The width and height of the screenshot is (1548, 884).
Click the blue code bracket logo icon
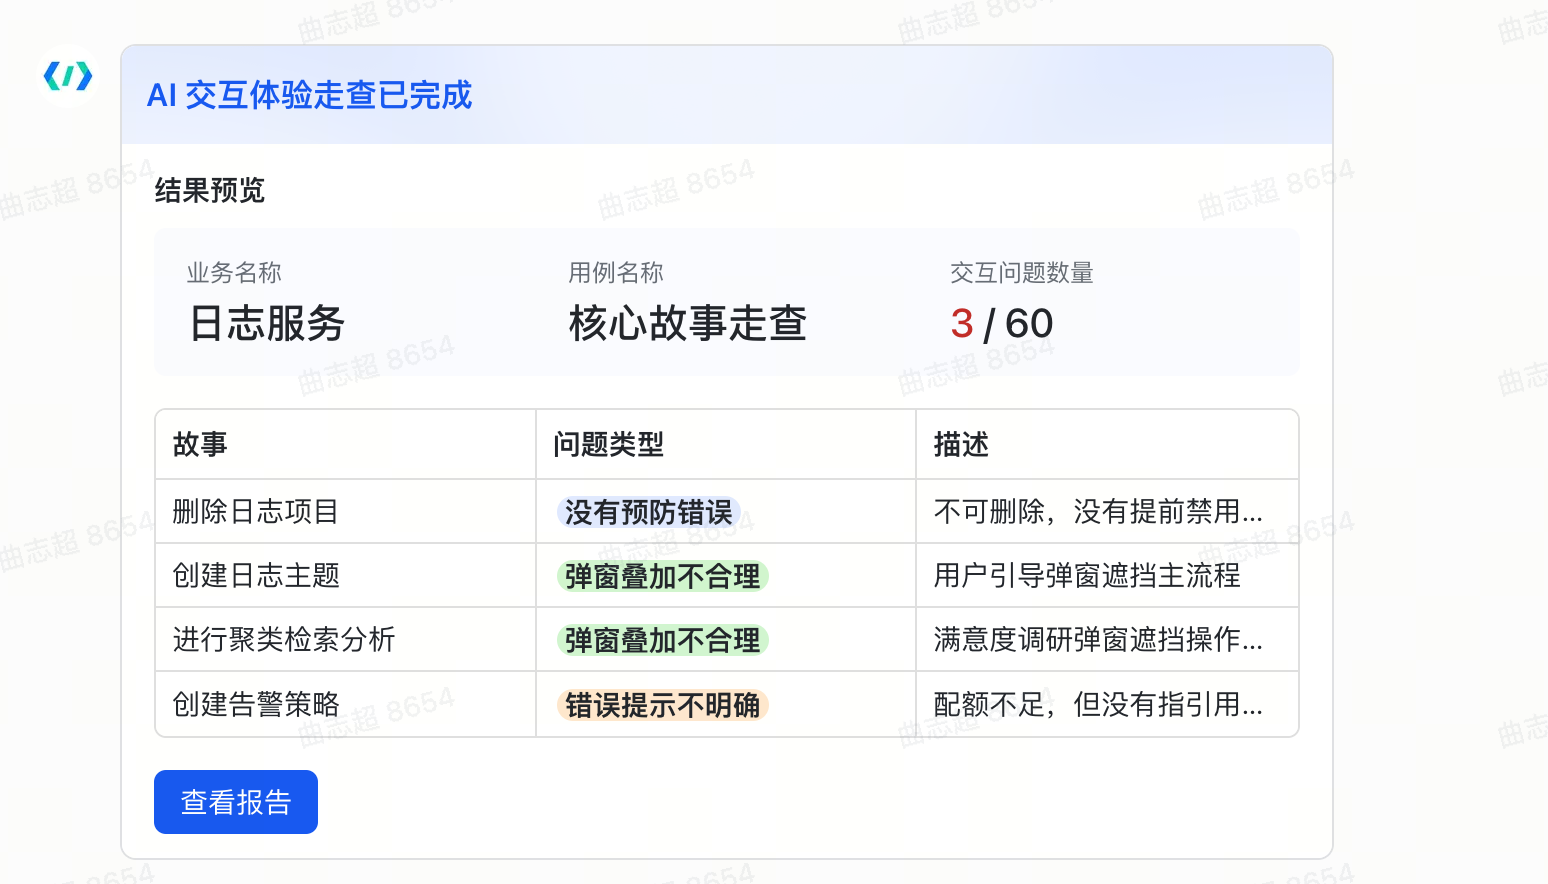coord(68,76)
